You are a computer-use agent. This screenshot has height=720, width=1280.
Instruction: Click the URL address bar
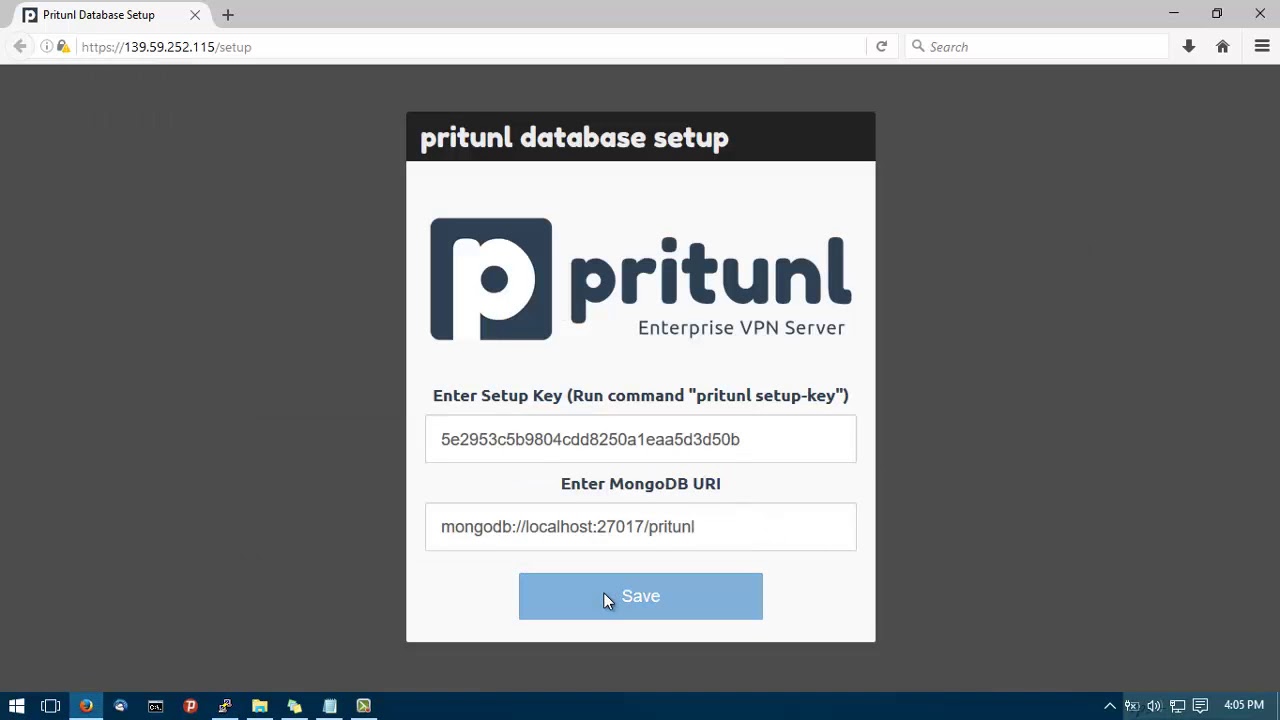click(x=470, y=46)
